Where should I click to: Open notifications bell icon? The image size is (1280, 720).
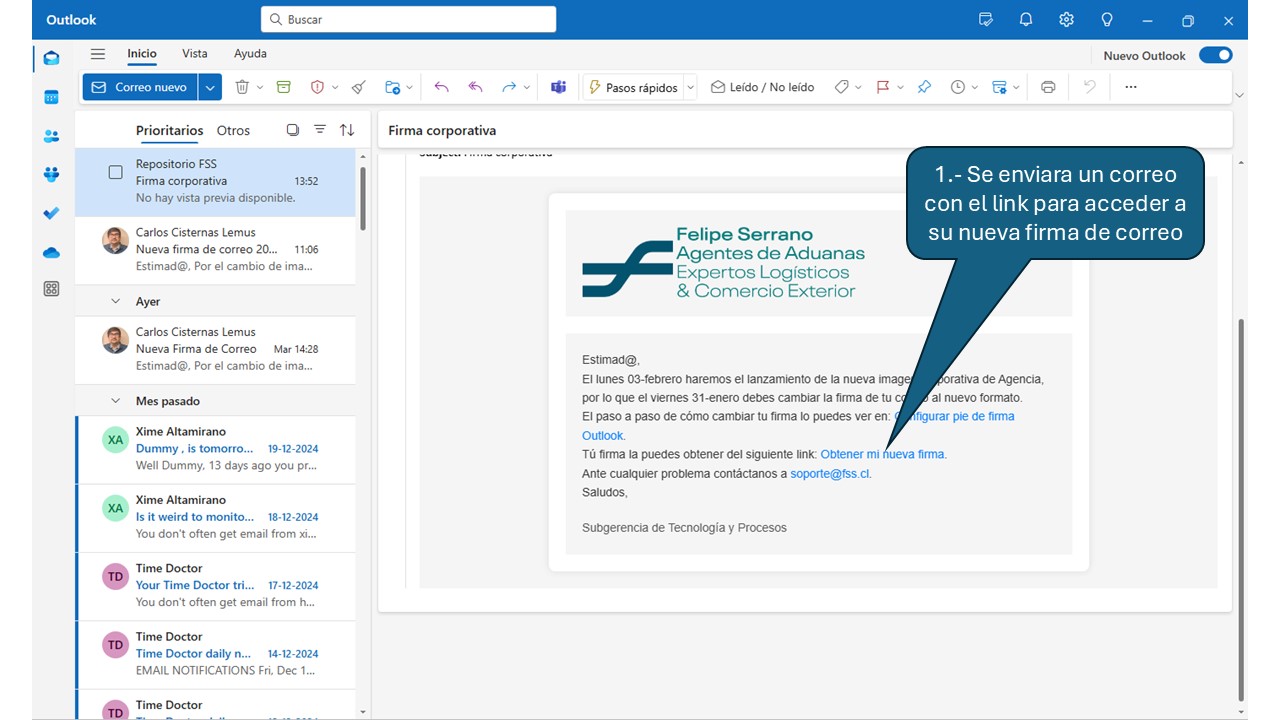1026,19
